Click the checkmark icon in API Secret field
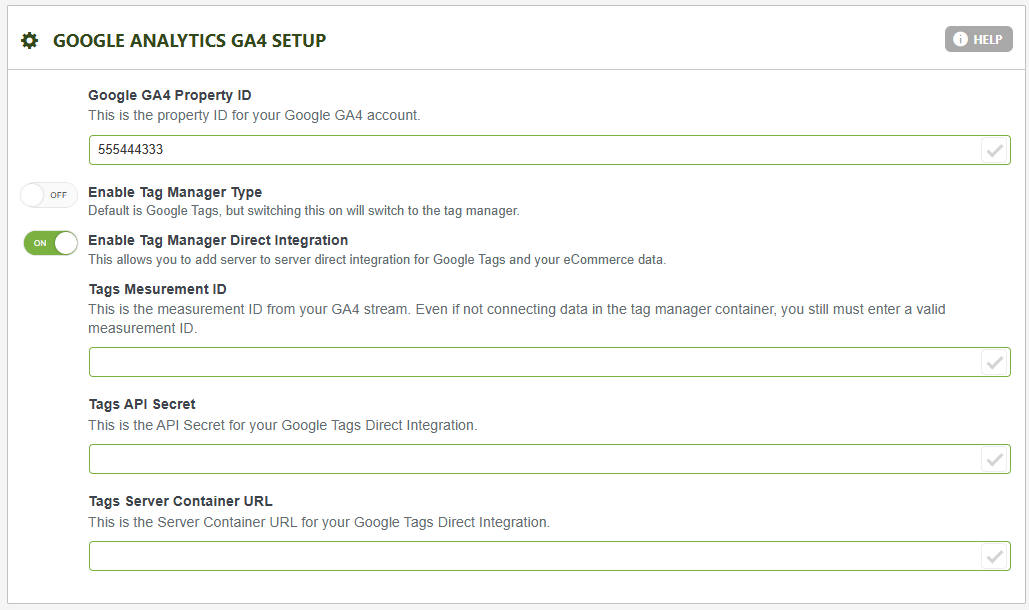The width and height of the screenshot is (1029, 610). pos(994,460)
